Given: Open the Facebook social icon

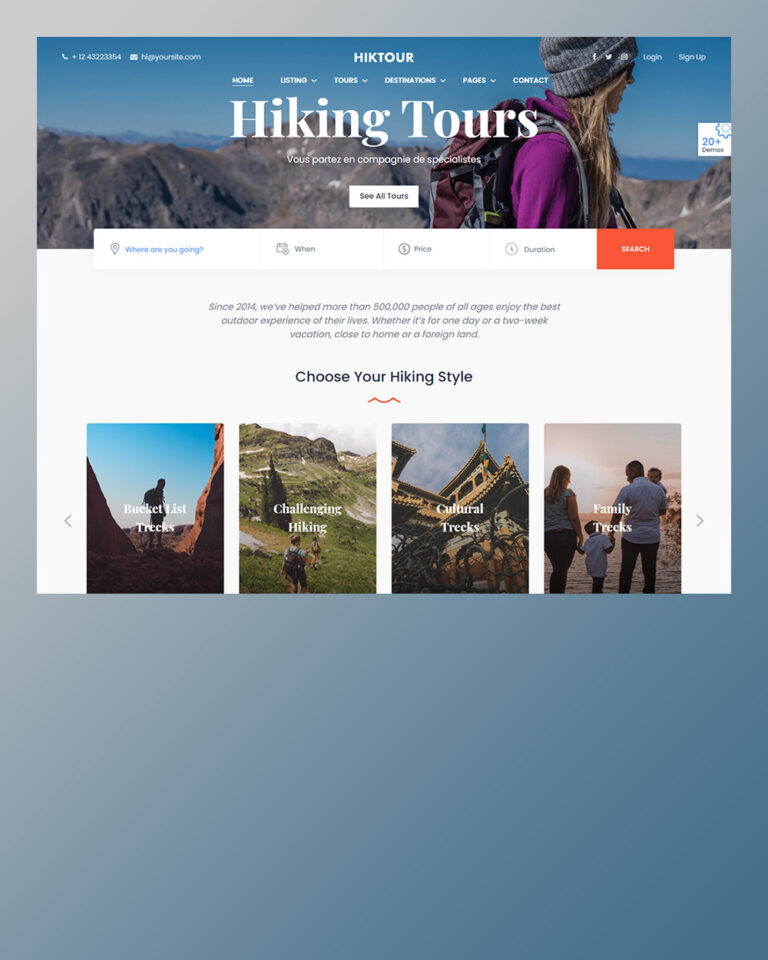Looking at the screenshot, I should pyautogui.click(x=594, y=57).
